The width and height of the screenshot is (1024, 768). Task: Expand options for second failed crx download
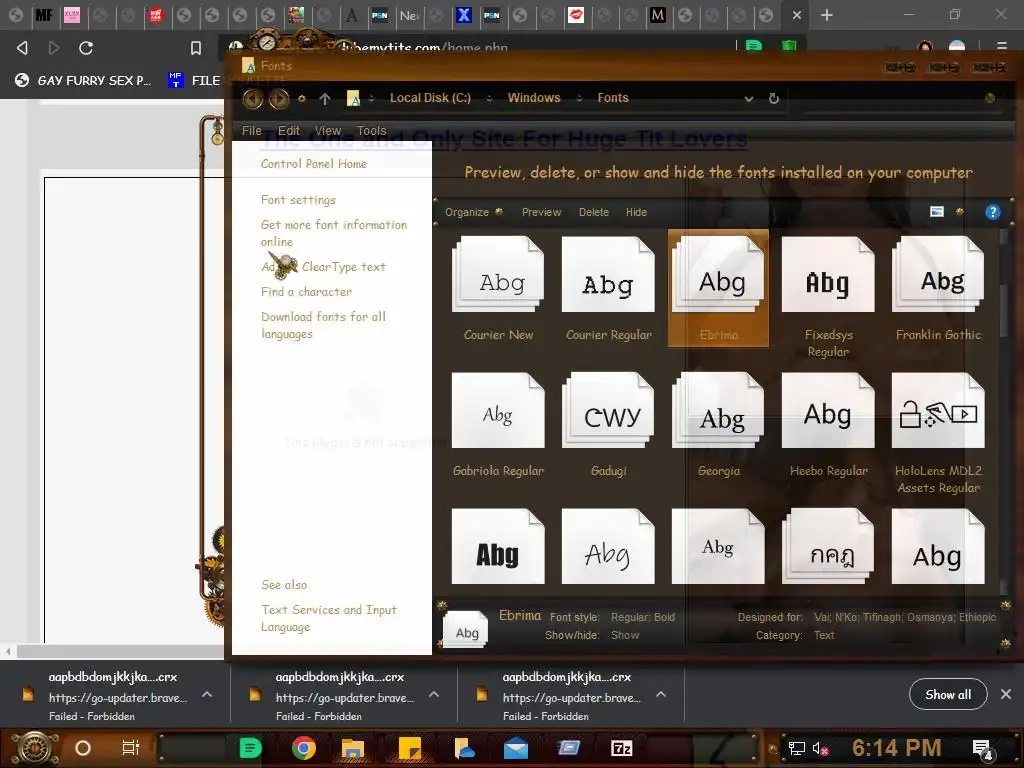pos(434,695)
